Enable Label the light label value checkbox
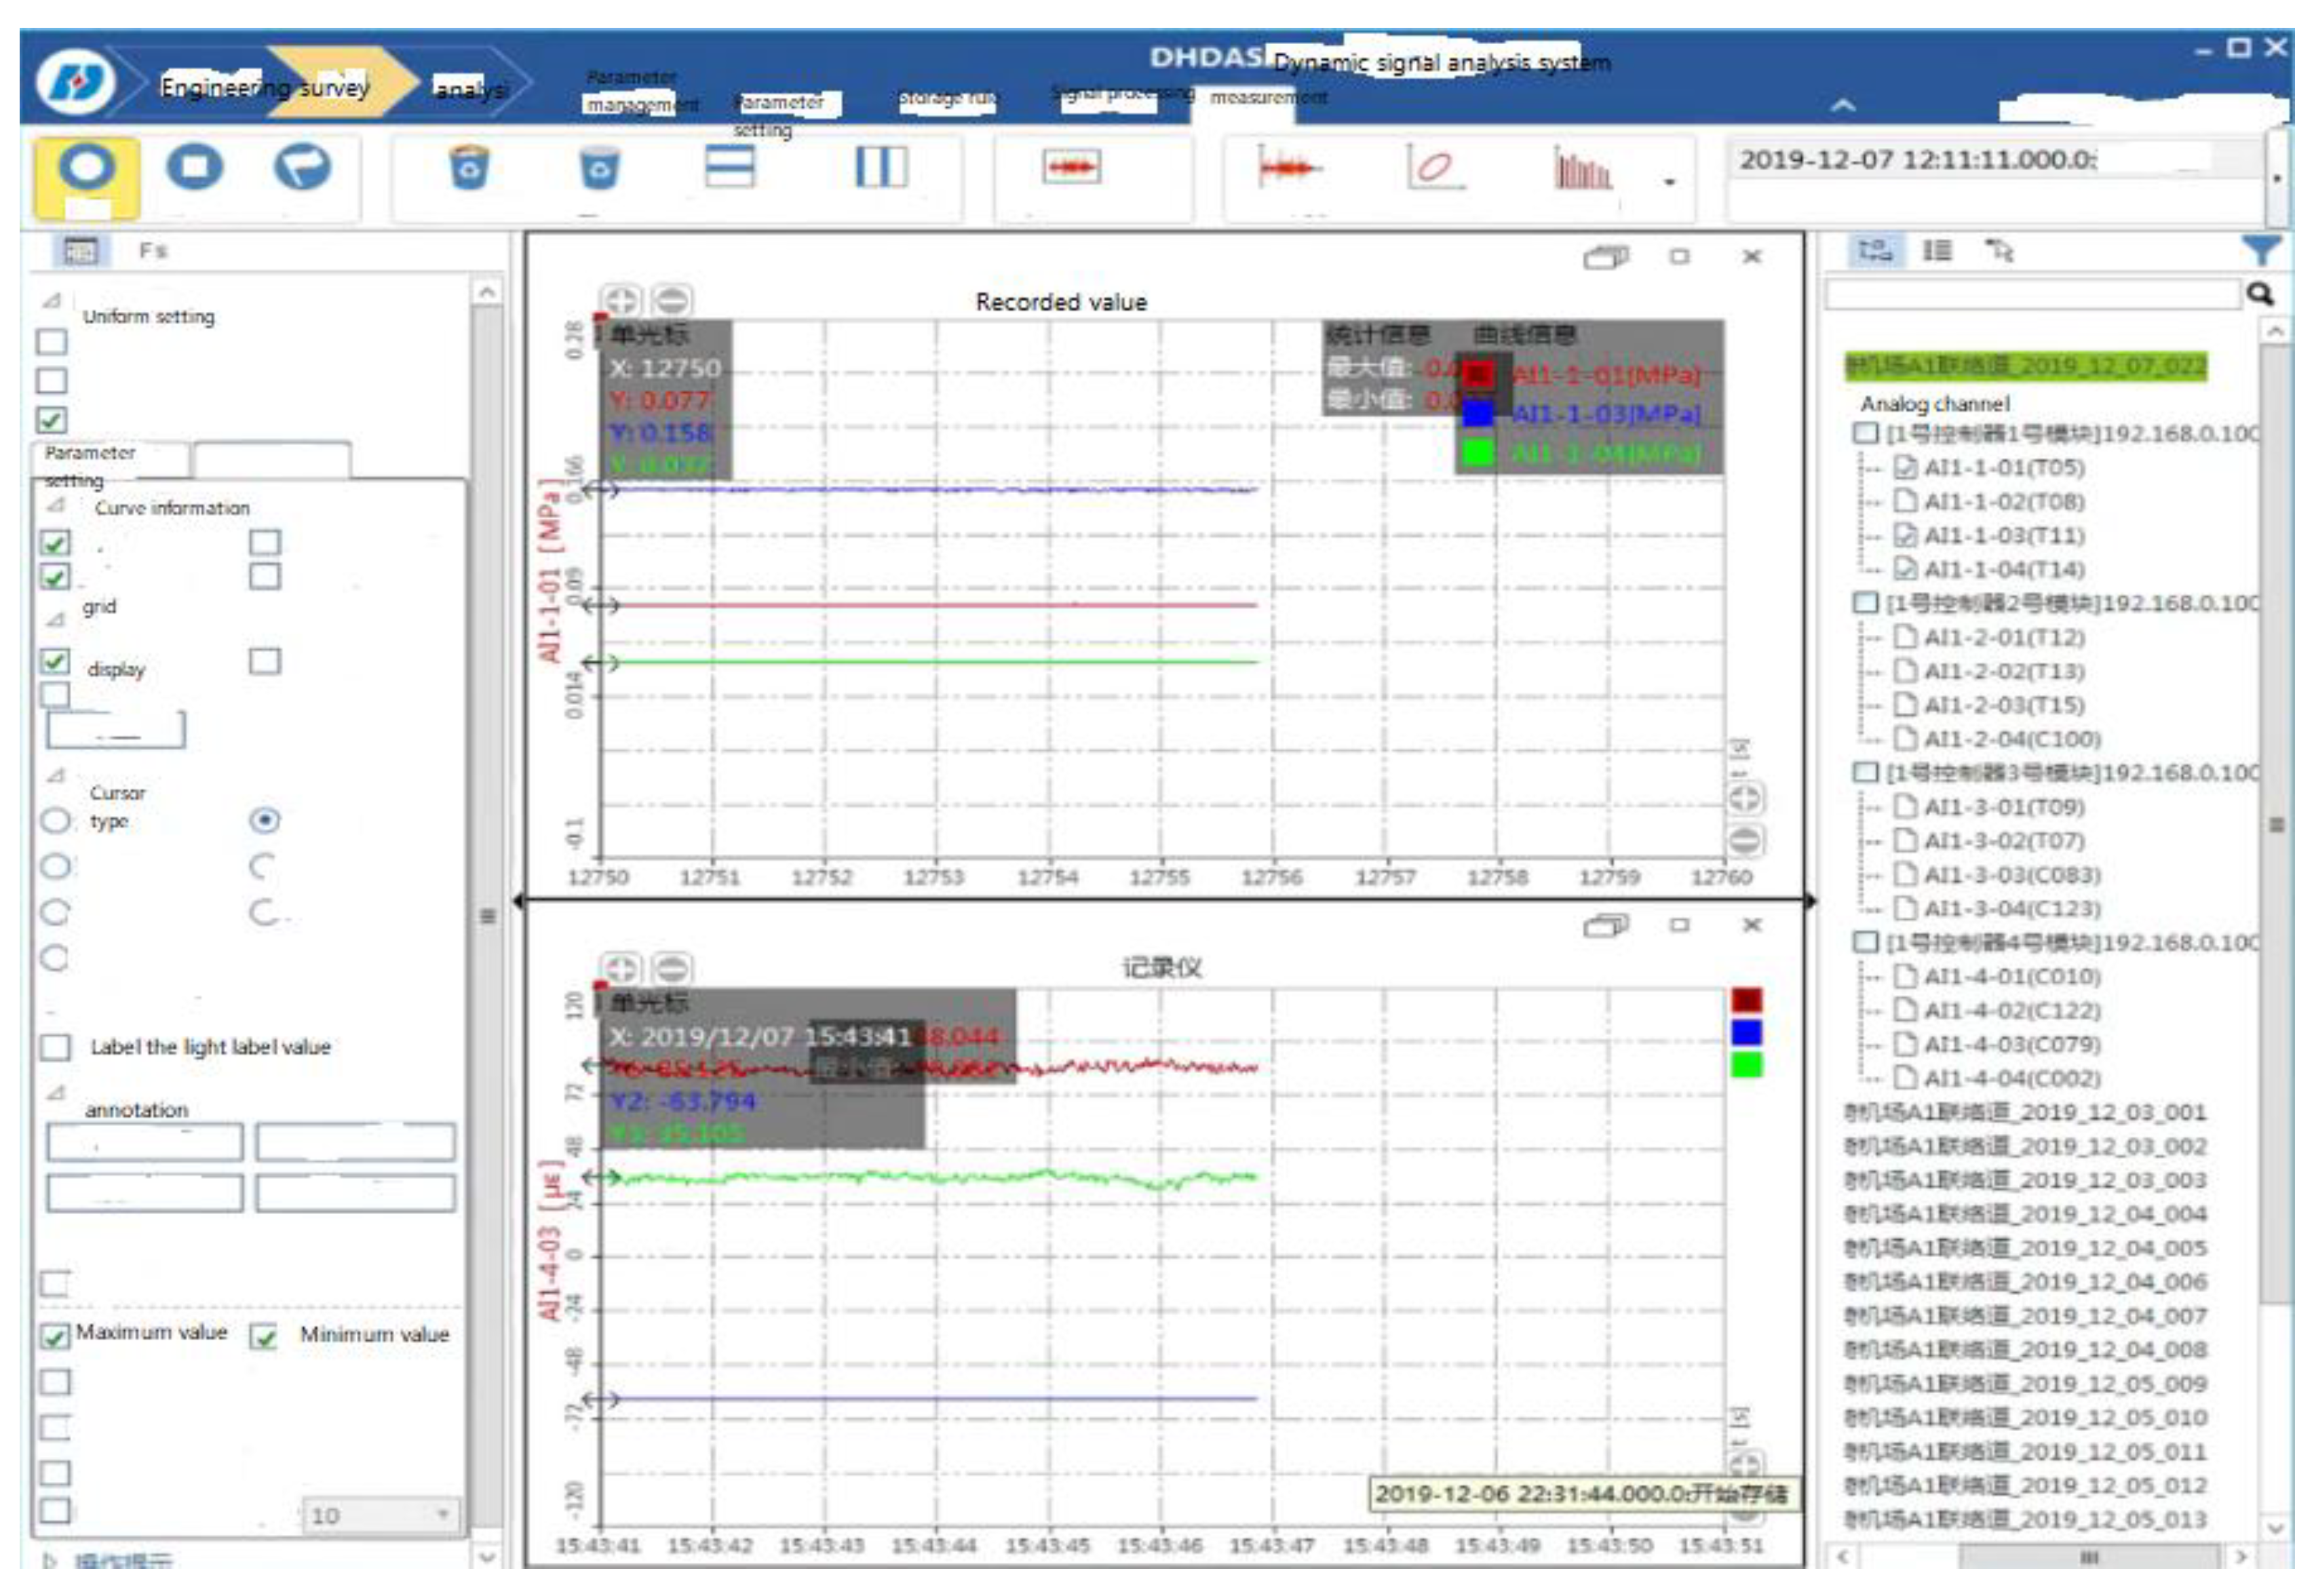2314x1596 pixels. click(55, 1048)
